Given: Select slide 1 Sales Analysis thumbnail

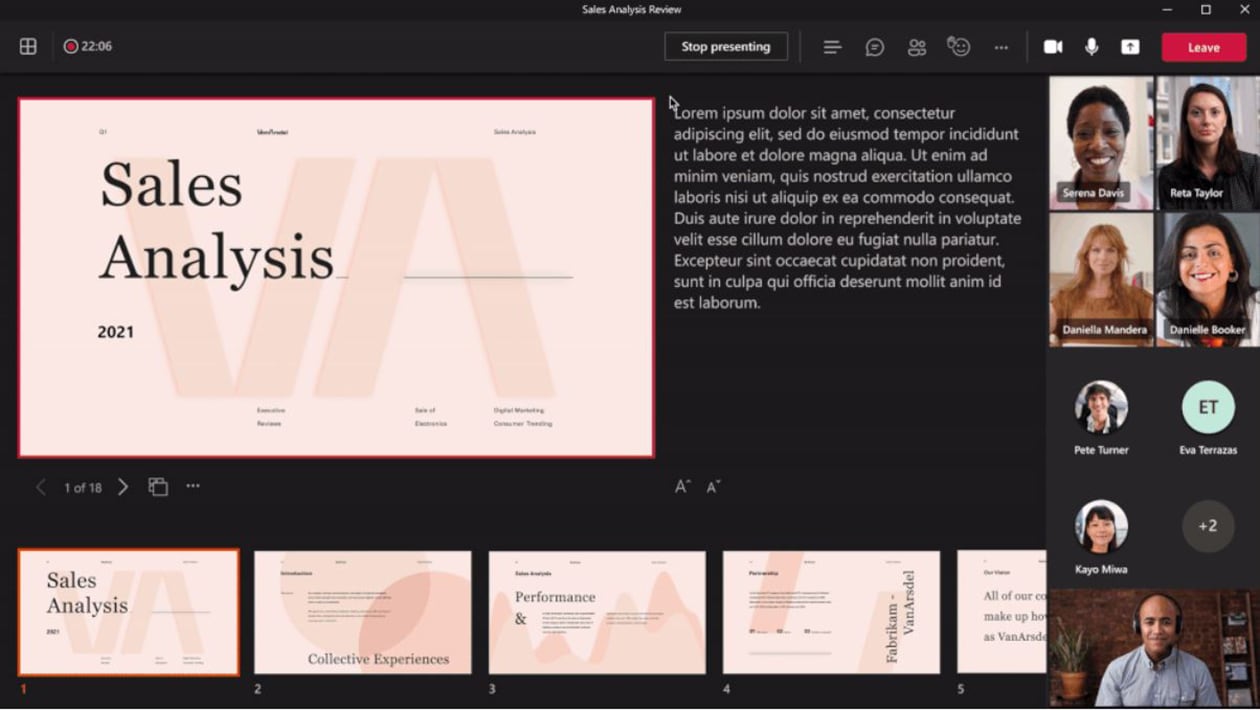Looking at the screenshot, I should (x=129, y=612).
